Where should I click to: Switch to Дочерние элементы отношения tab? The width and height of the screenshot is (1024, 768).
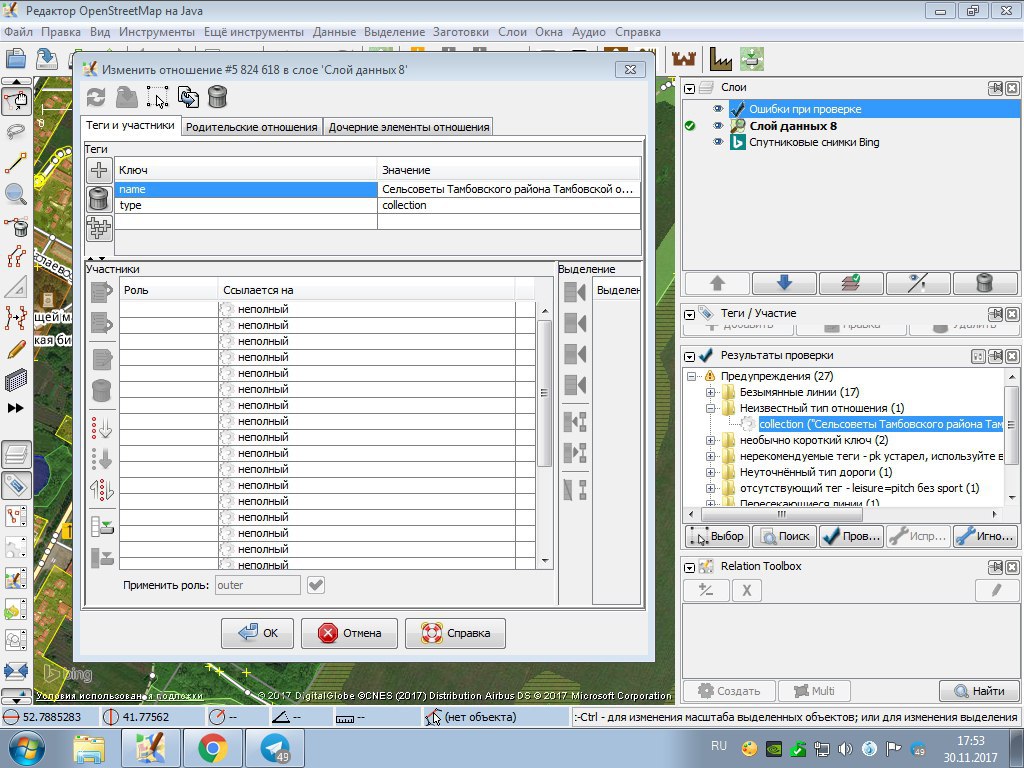coord(409,127)
